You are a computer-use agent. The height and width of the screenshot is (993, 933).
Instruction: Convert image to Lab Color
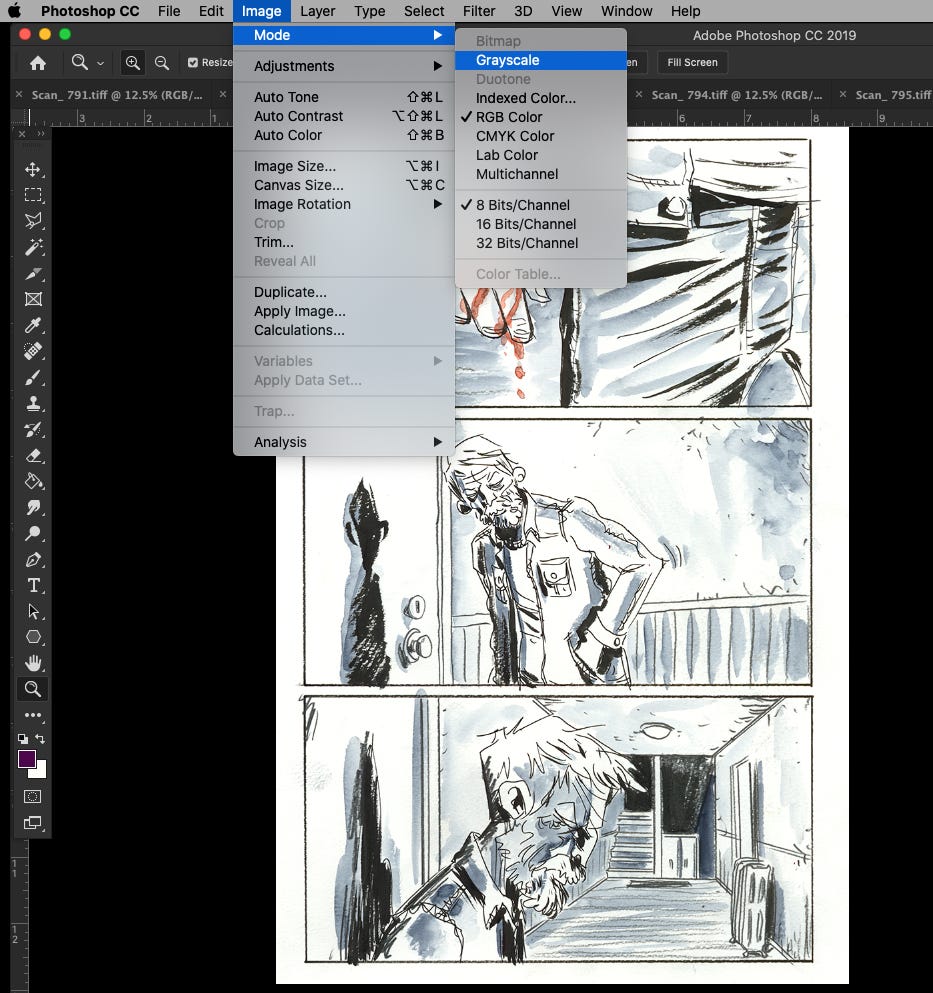coord(541,155)
